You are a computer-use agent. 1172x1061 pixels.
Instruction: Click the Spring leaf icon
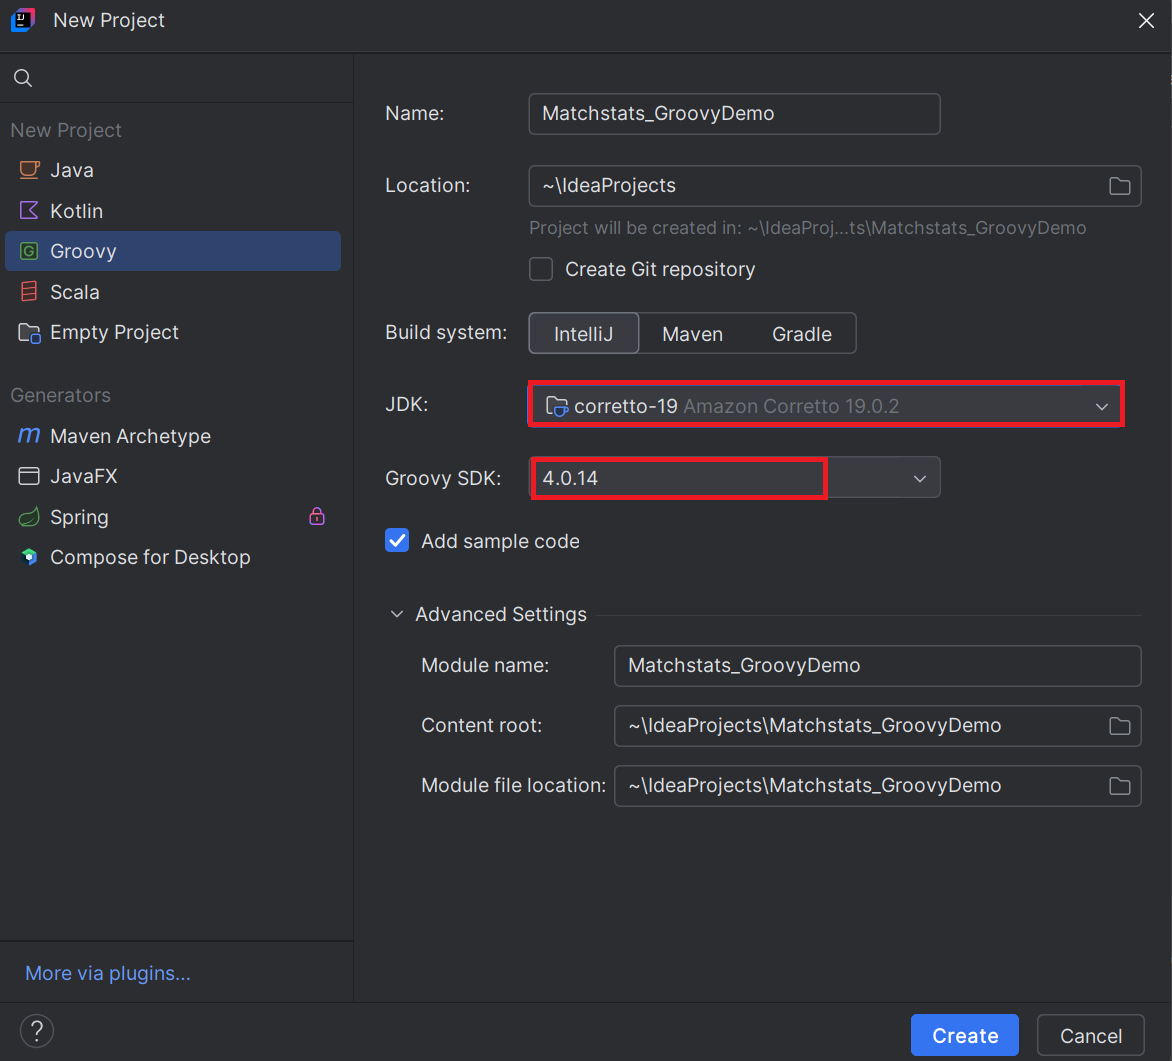tap(29, 517)
